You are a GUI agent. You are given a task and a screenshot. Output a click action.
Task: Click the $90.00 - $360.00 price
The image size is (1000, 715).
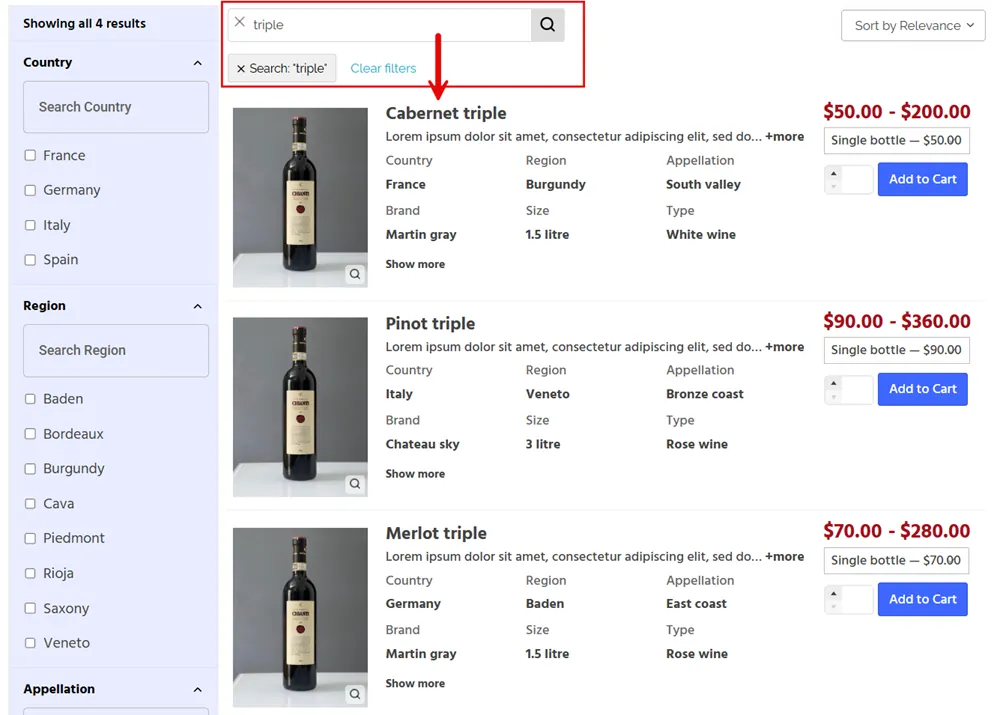tap(896, 321)
